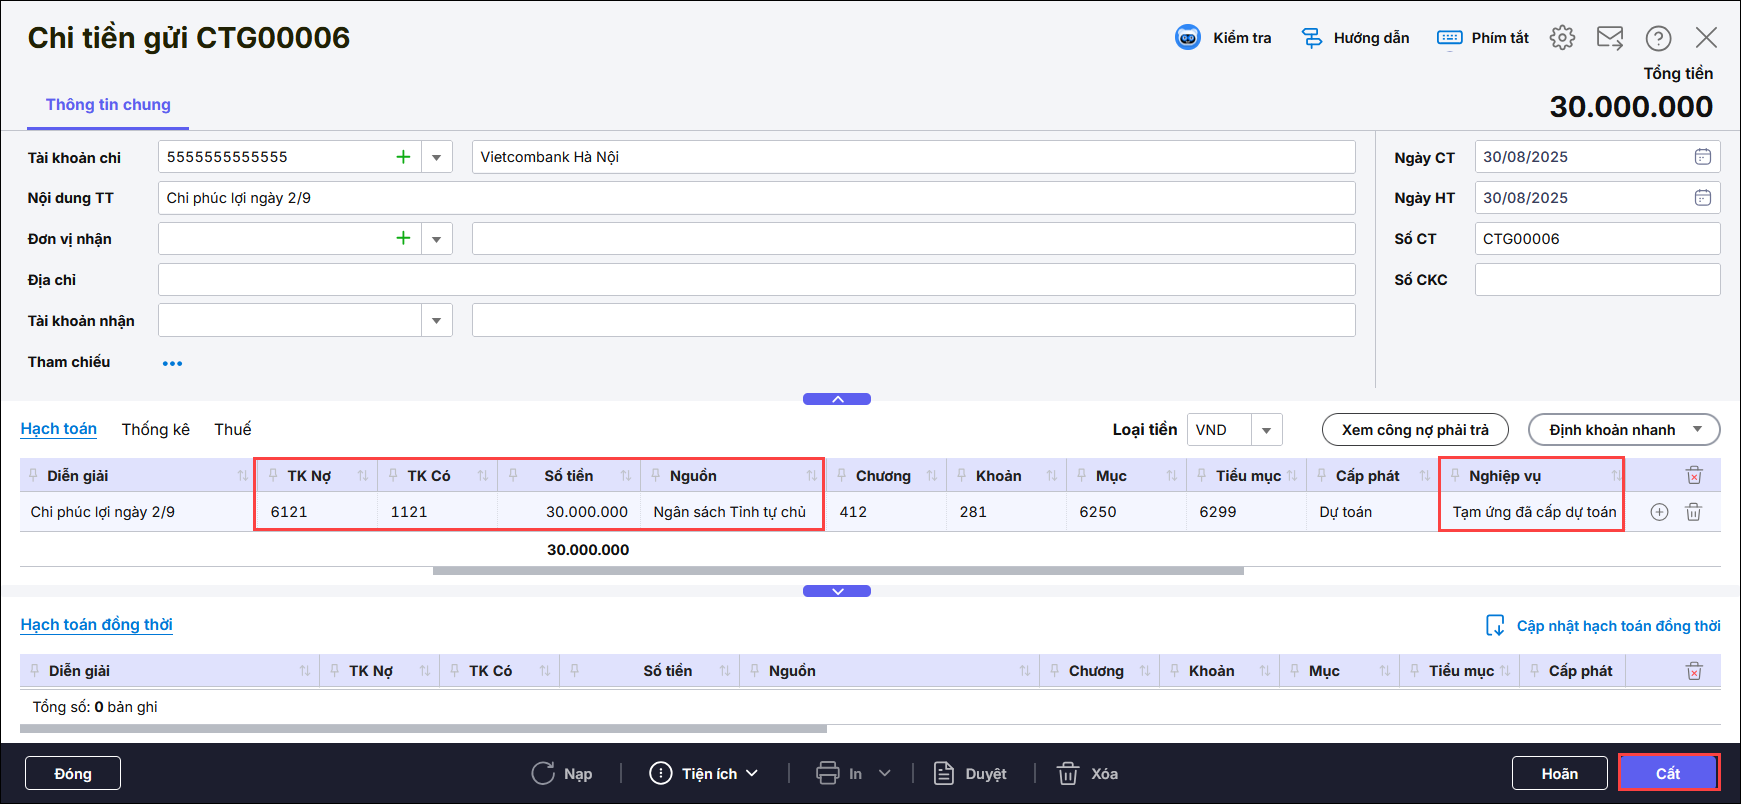Switch to the Thống kê tab
1741x804 pixels.
pyautogui.click(x=155, y=429)
